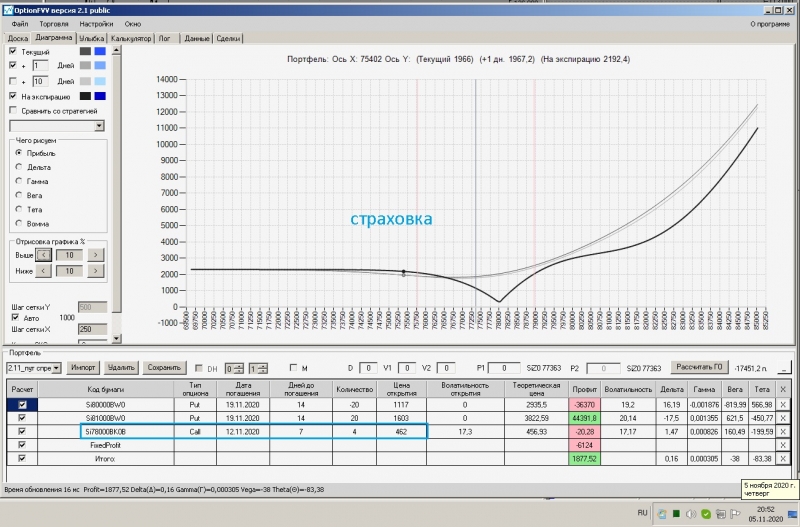This screenshot has height=527, width=800.
Task: Click the left panel scrollbar down arrow
Action: point(116,338)
